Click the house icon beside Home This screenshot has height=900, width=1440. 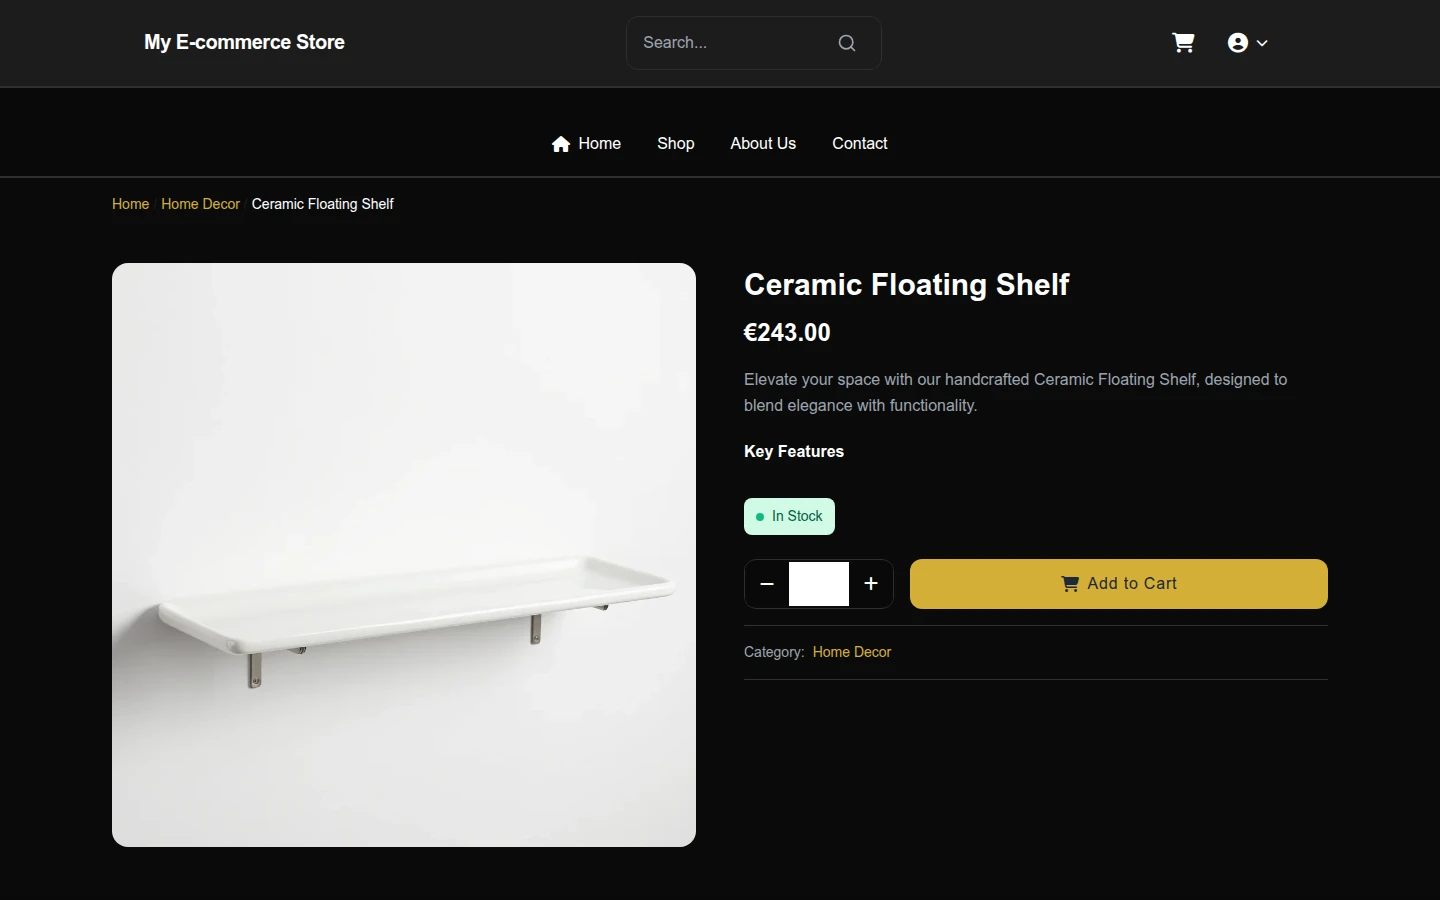[561, 144]
